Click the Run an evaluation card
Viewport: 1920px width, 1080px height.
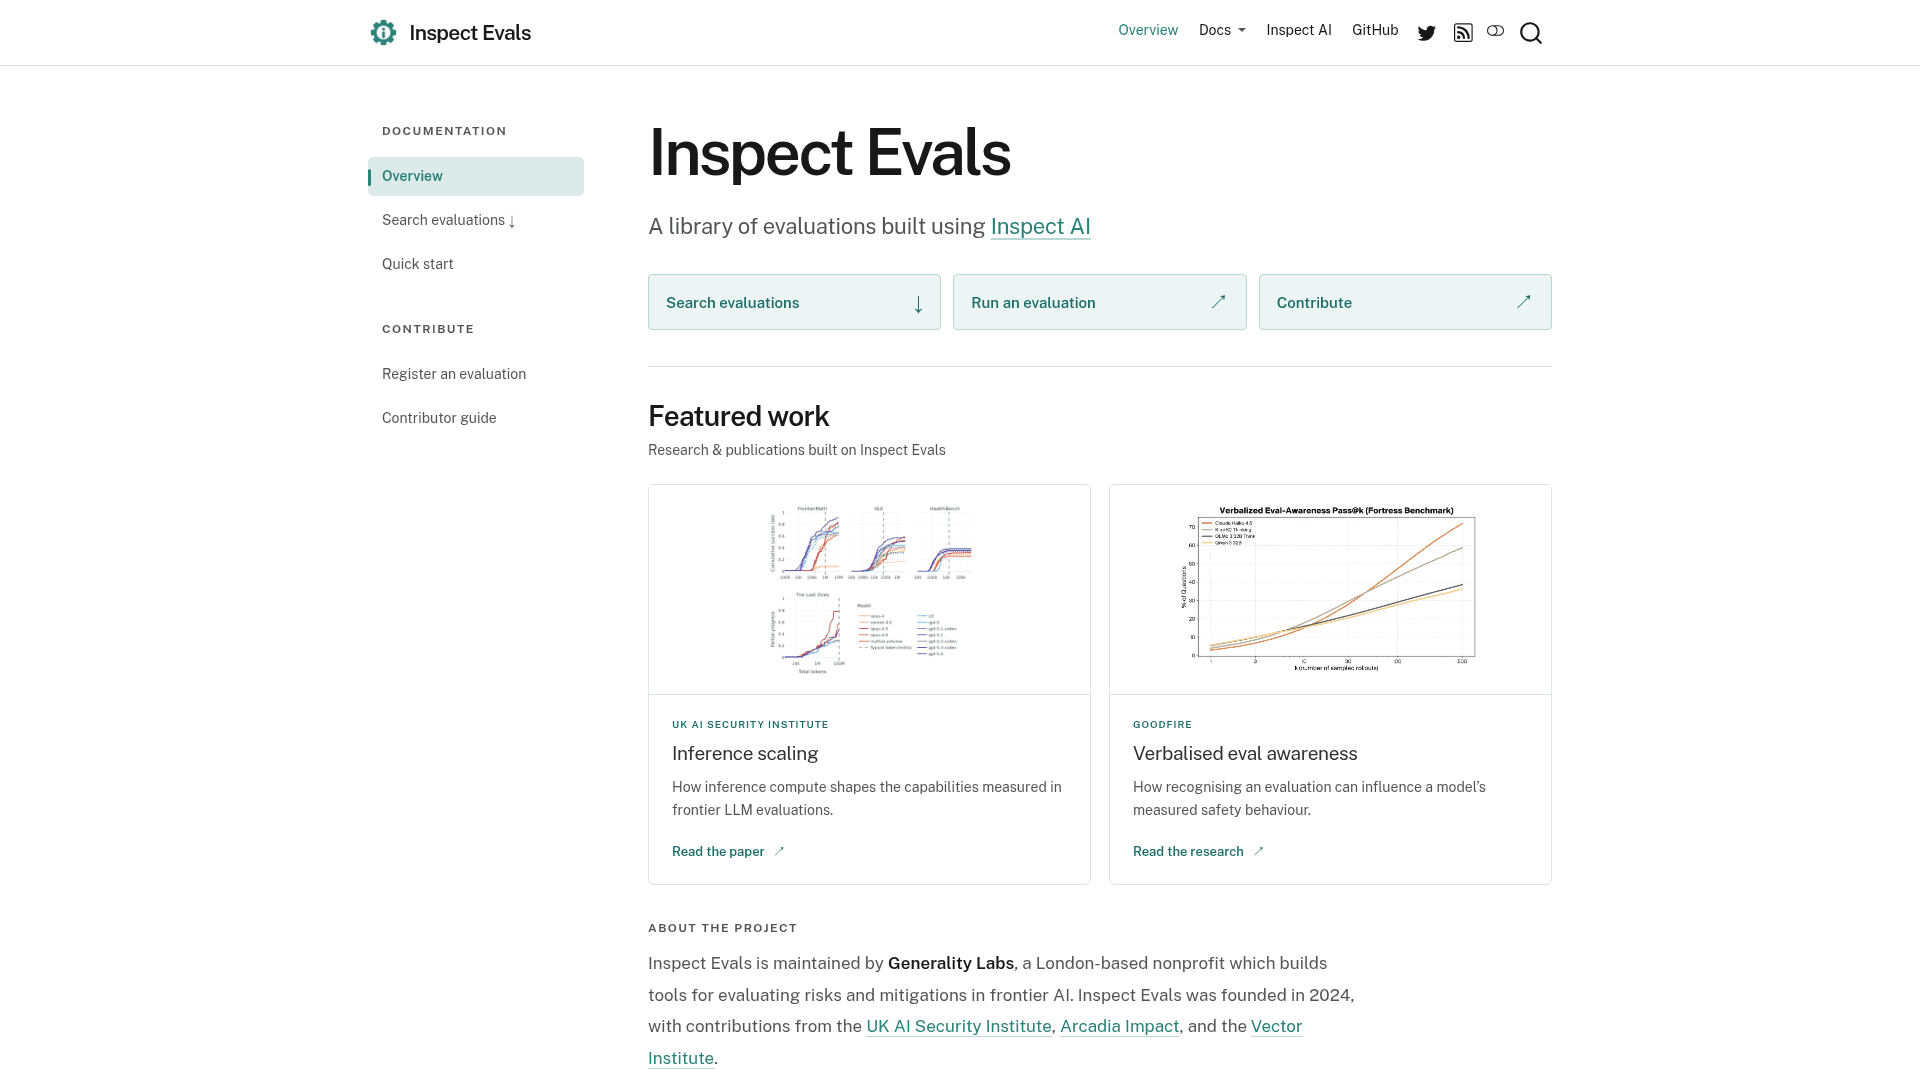point(1100,302)
